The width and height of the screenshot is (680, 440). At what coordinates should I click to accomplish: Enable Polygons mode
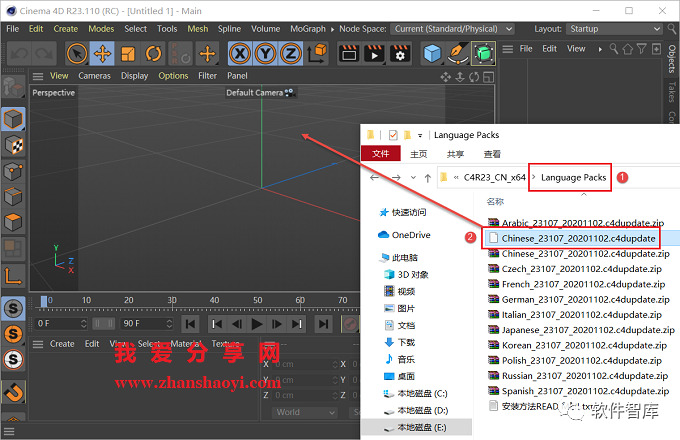(x=13, y=222)
